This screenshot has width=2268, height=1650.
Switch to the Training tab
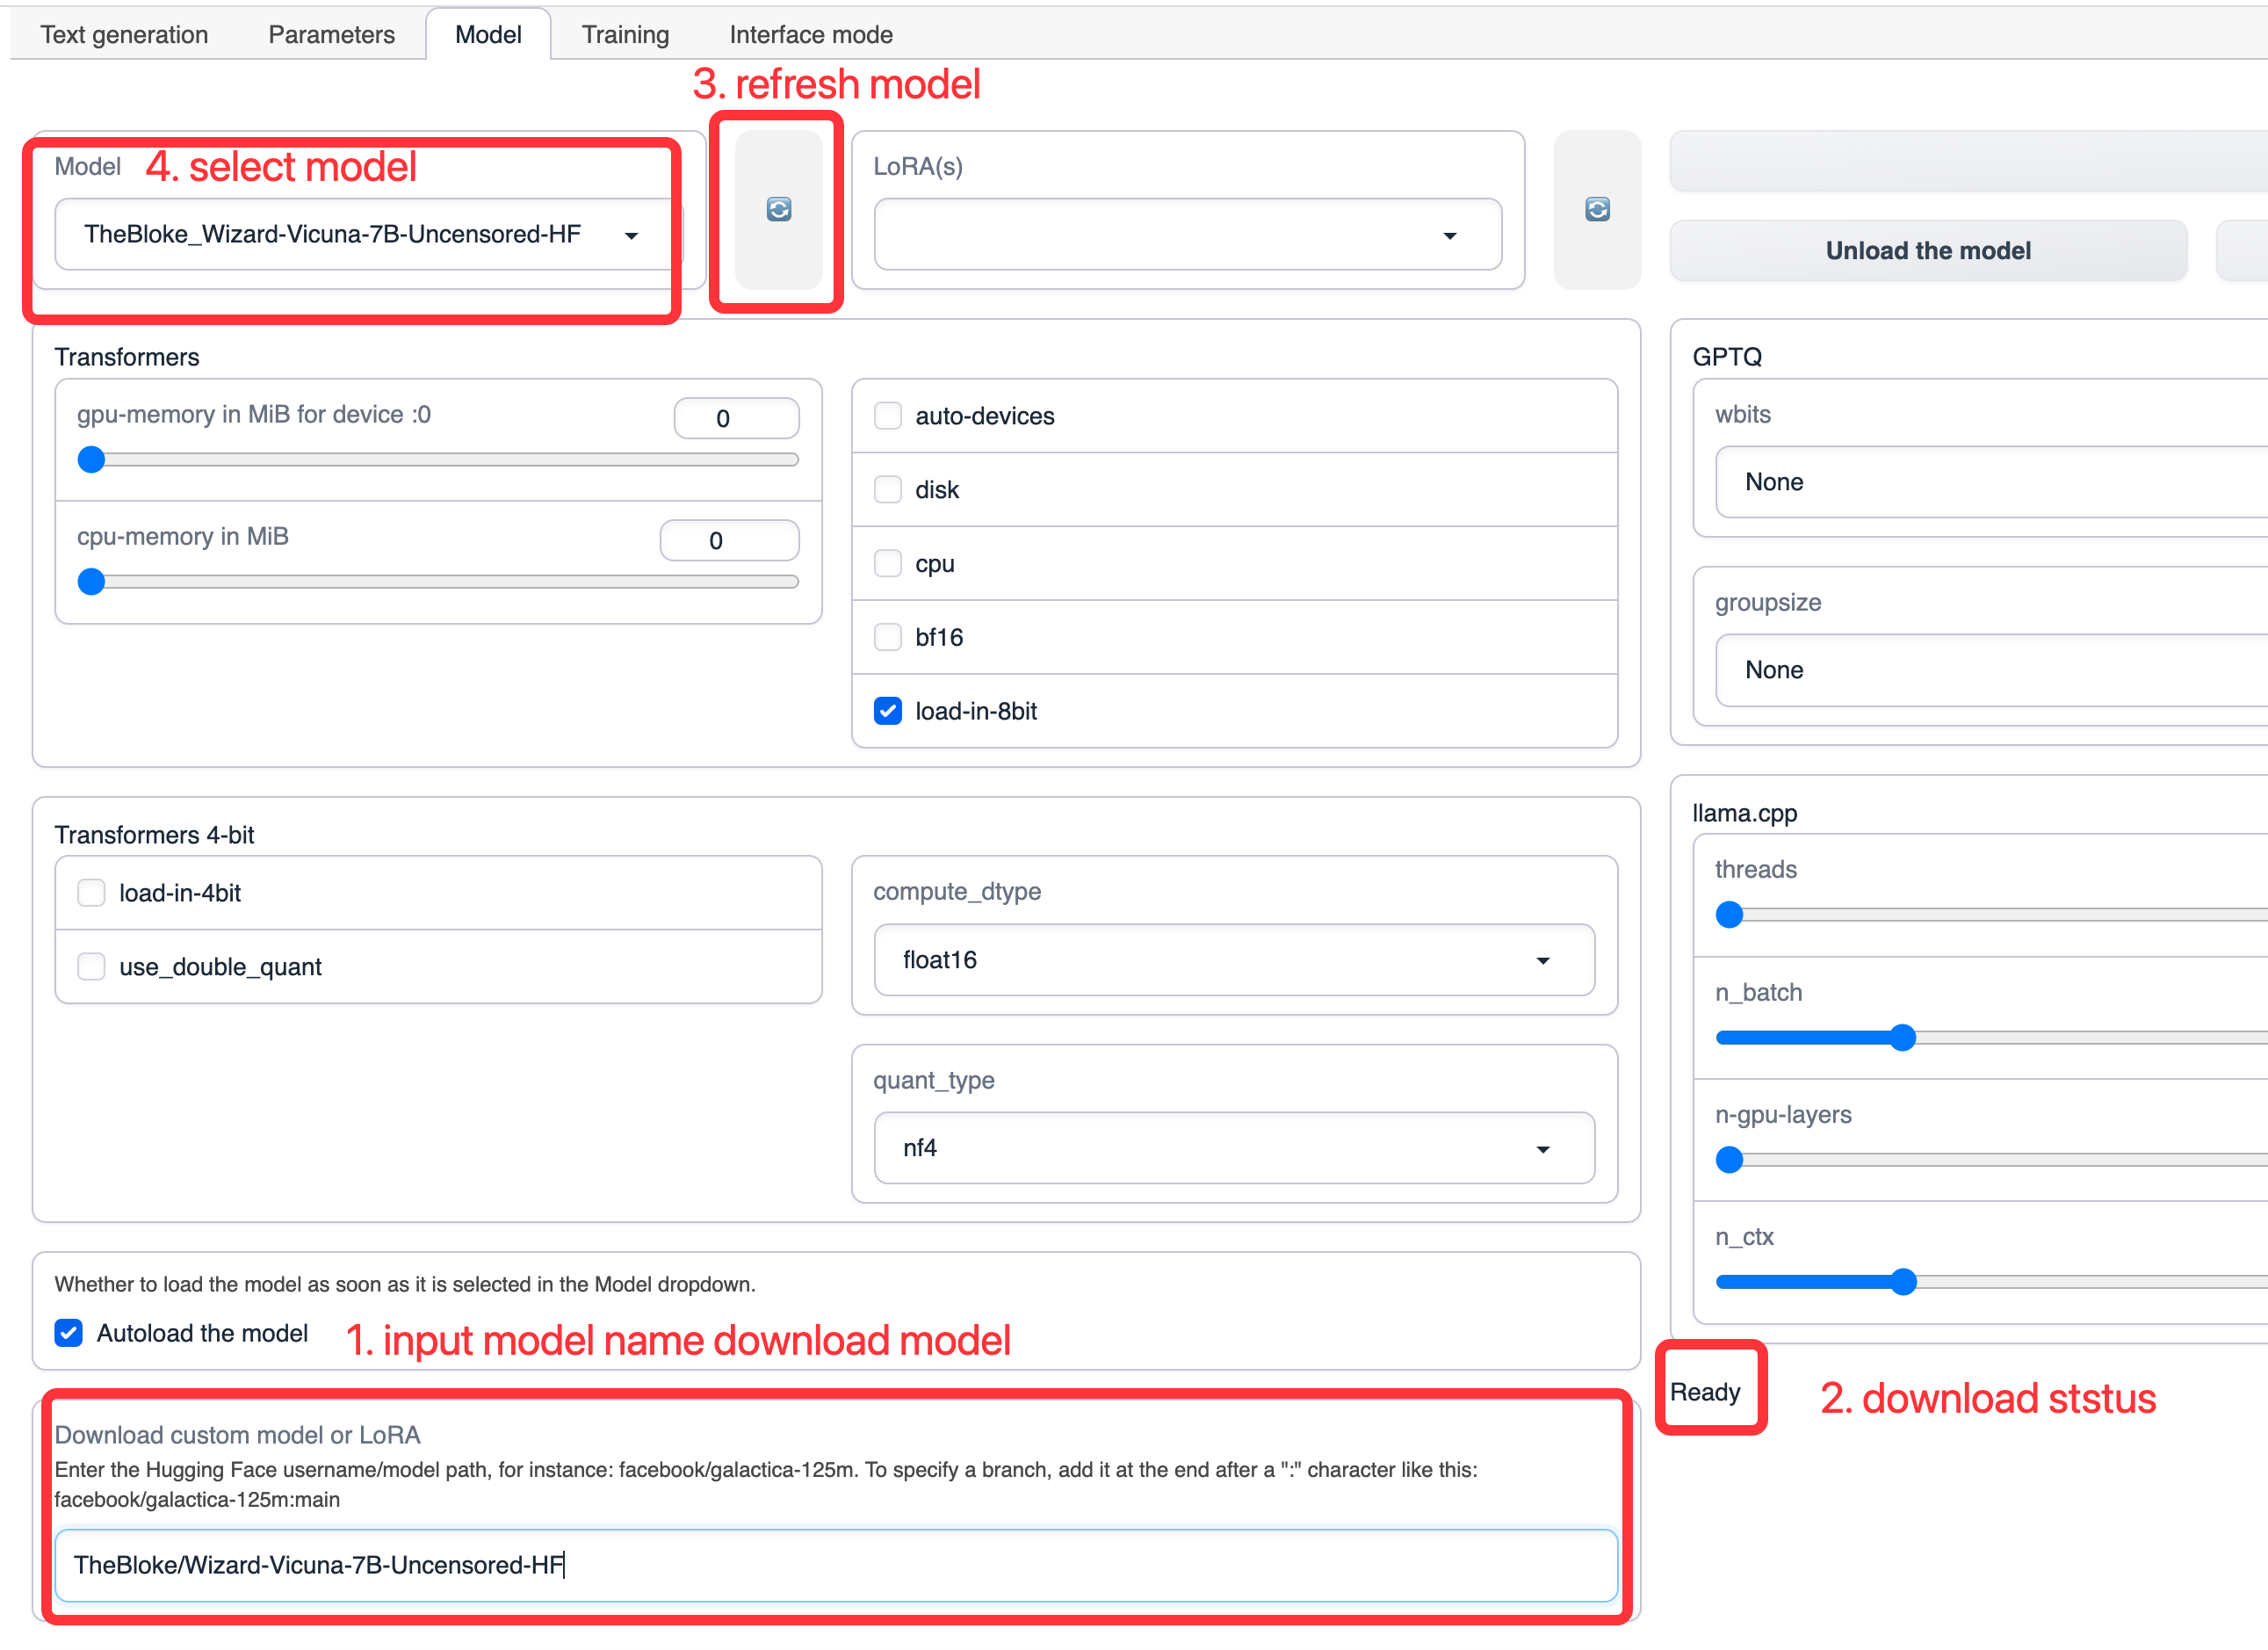click(625, 34)
